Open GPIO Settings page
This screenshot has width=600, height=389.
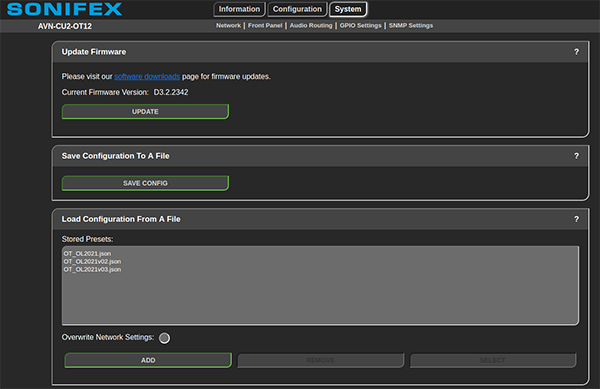pos(360,26)
